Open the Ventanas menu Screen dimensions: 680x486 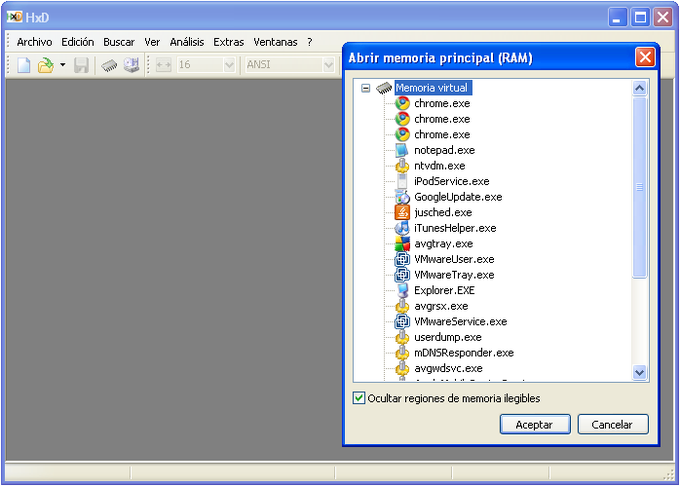[x=275, y=42]
